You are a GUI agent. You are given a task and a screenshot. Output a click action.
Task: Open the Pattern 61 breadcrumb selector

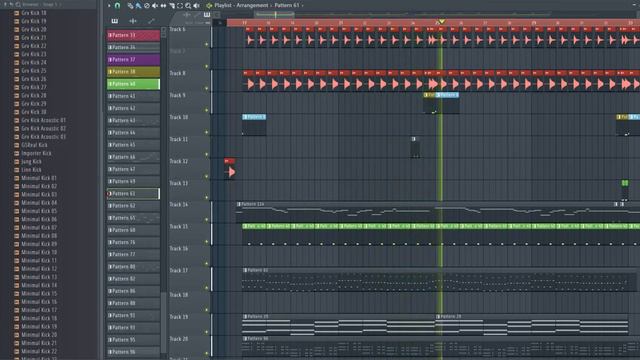(287, 6)
